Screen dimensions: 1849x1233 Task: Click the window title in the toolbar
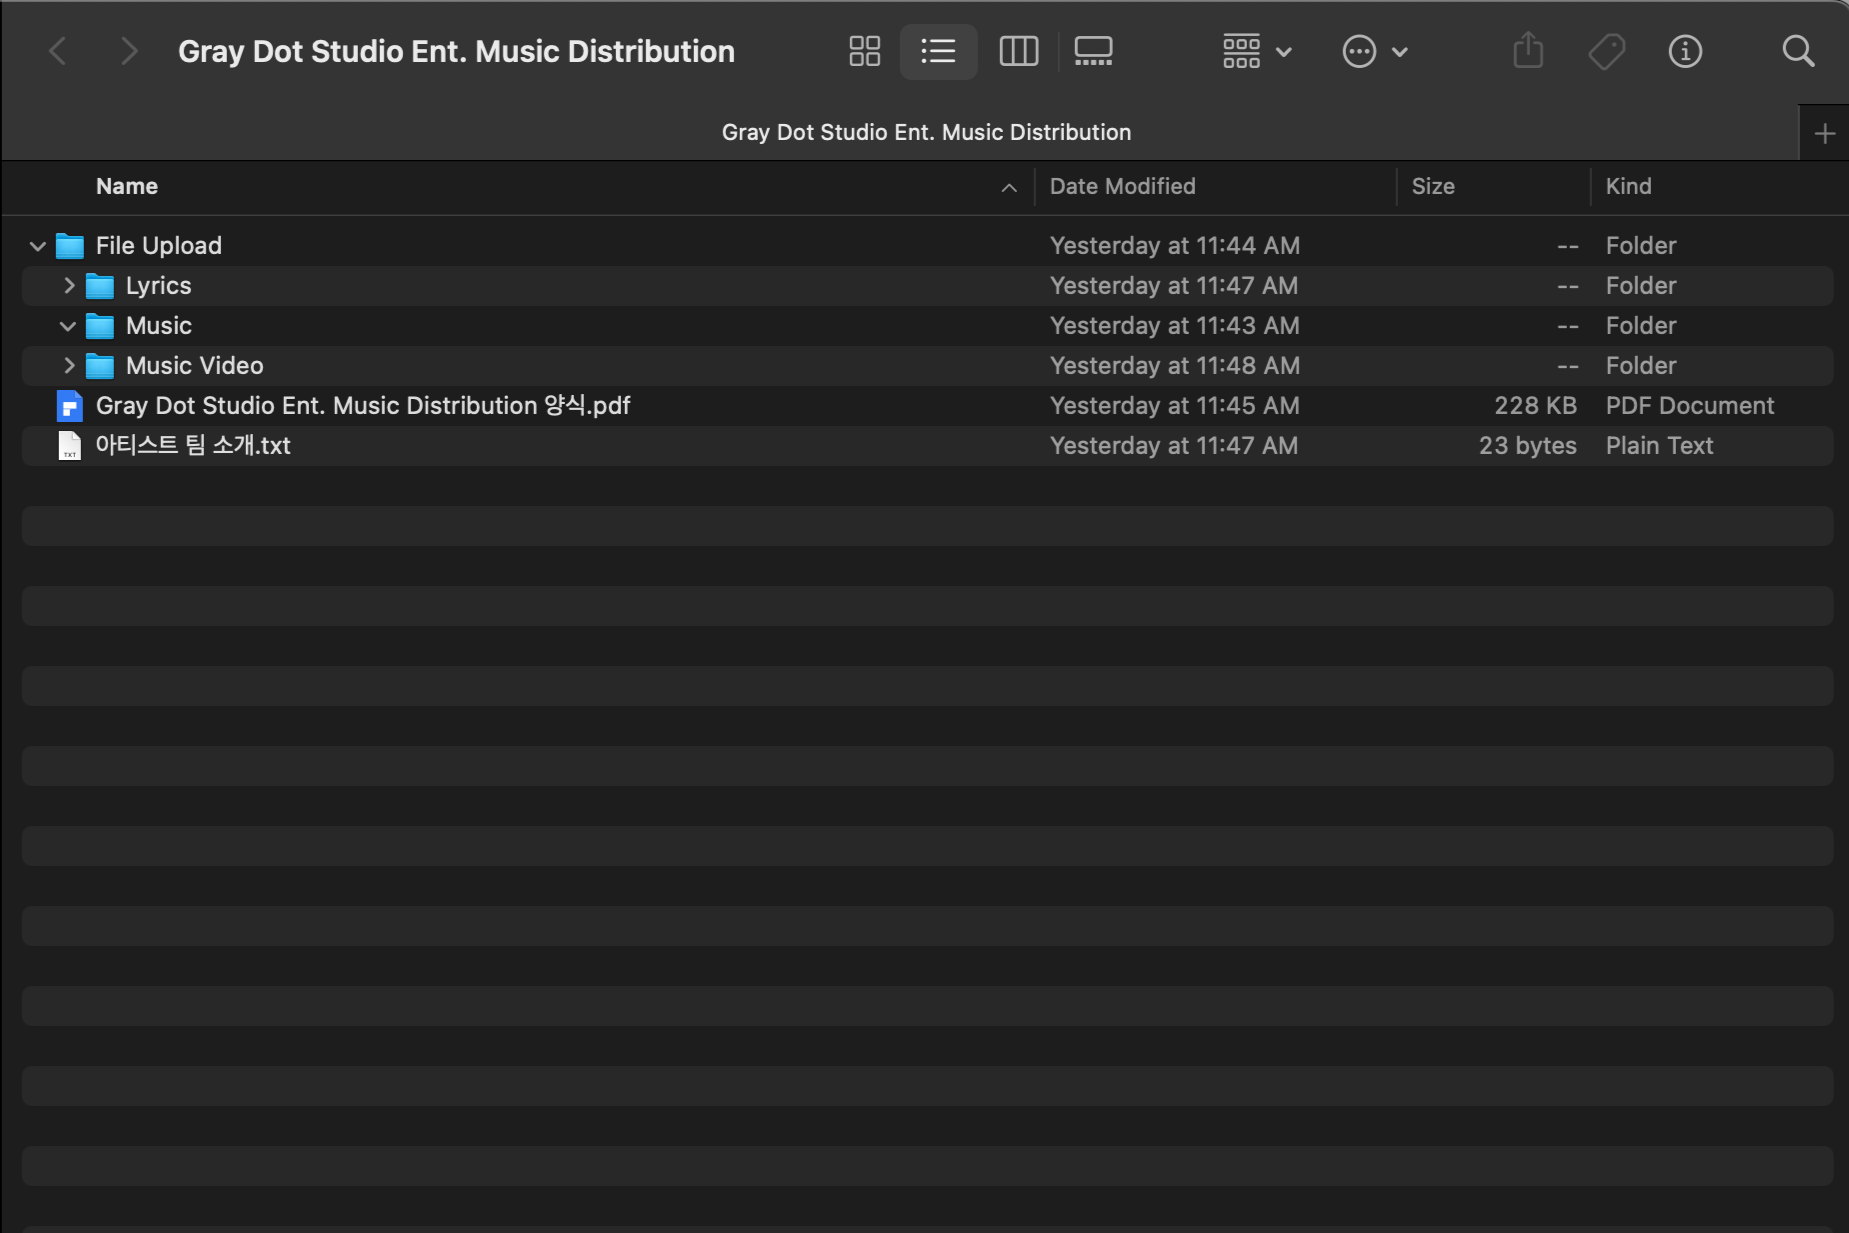coord(456,51)
